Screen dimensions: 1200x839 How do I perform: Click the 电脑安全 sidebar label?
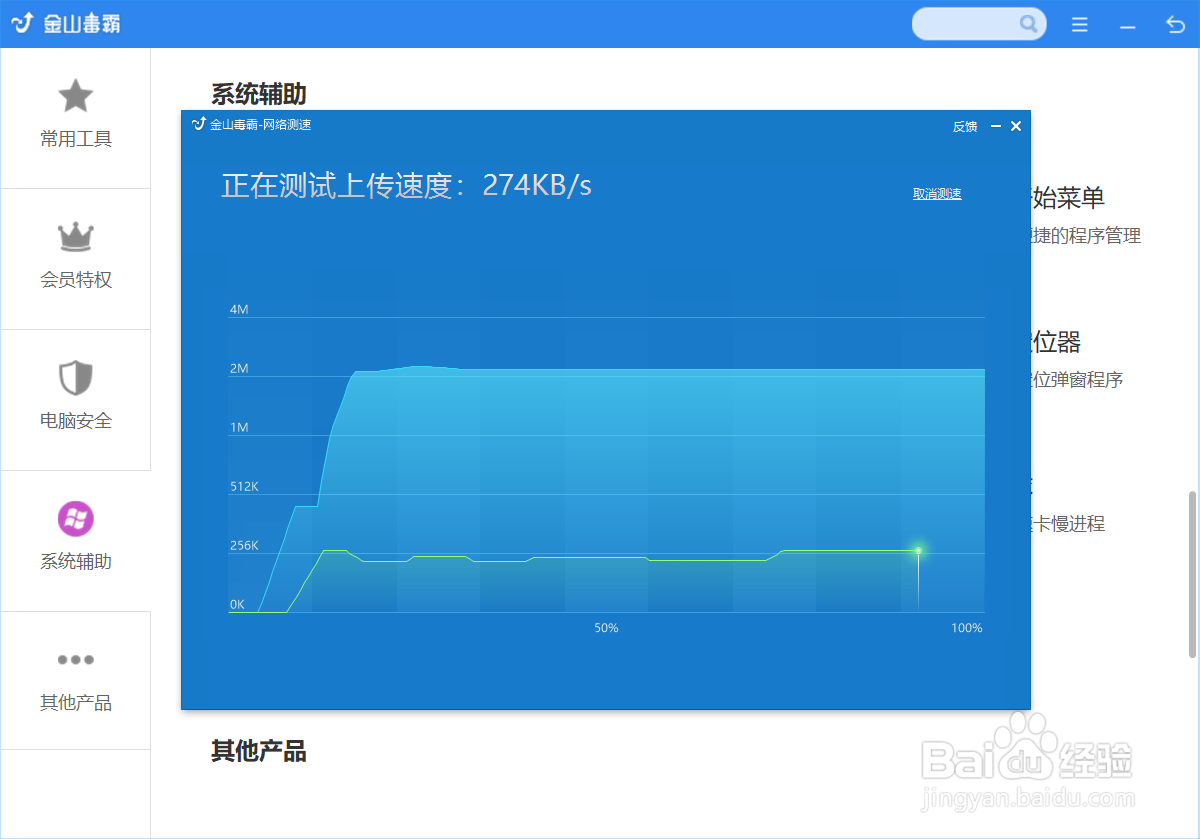click(76, 421)
